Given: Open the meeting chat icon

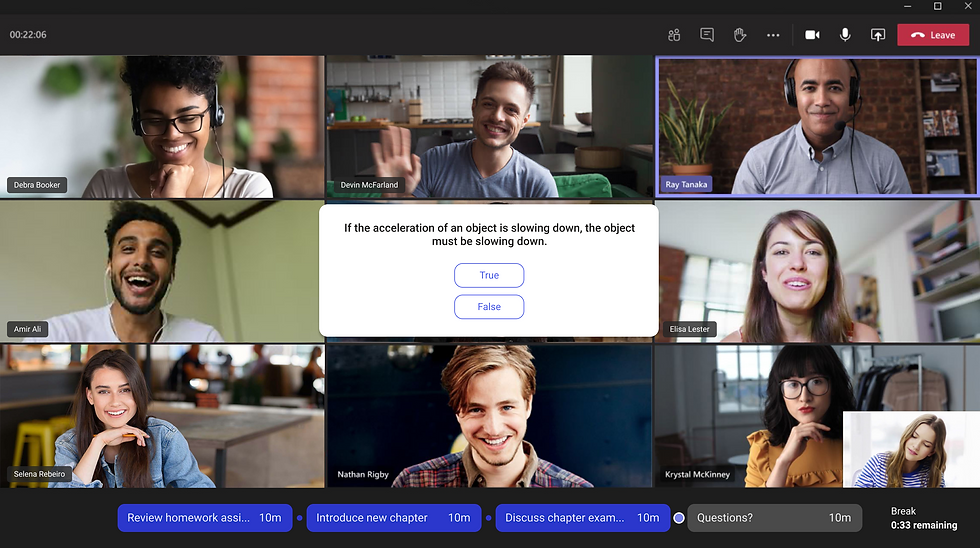Looking at the screenshot, I should tap(707, 34).
